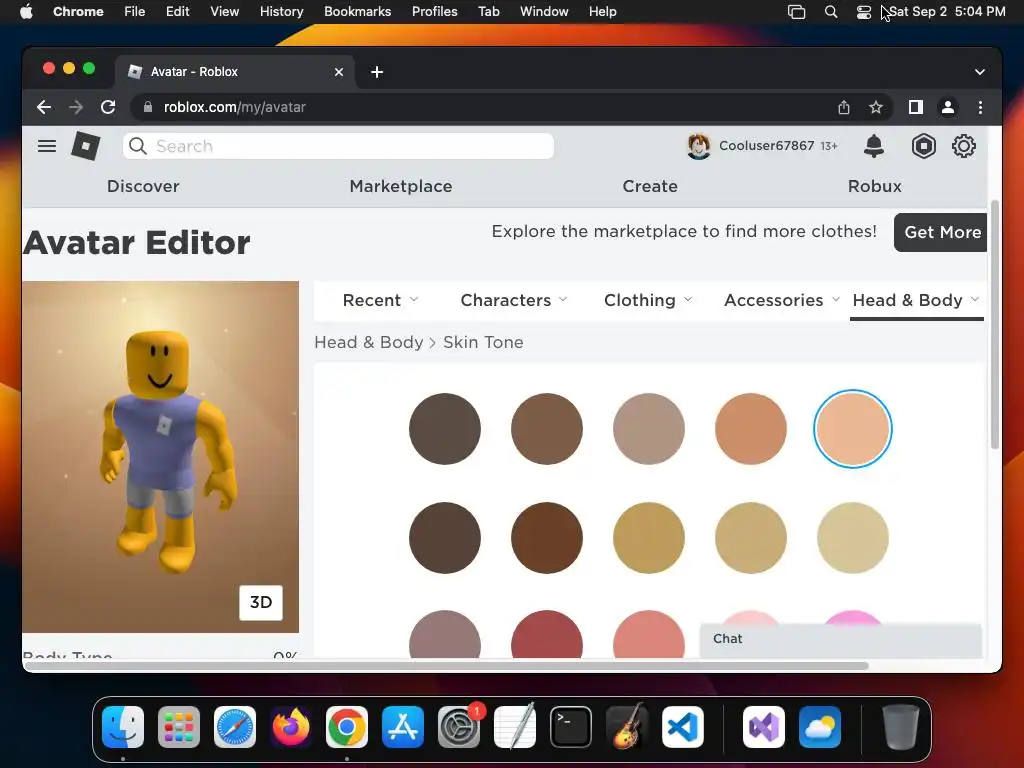View site info lock icon

pos(148,107)
